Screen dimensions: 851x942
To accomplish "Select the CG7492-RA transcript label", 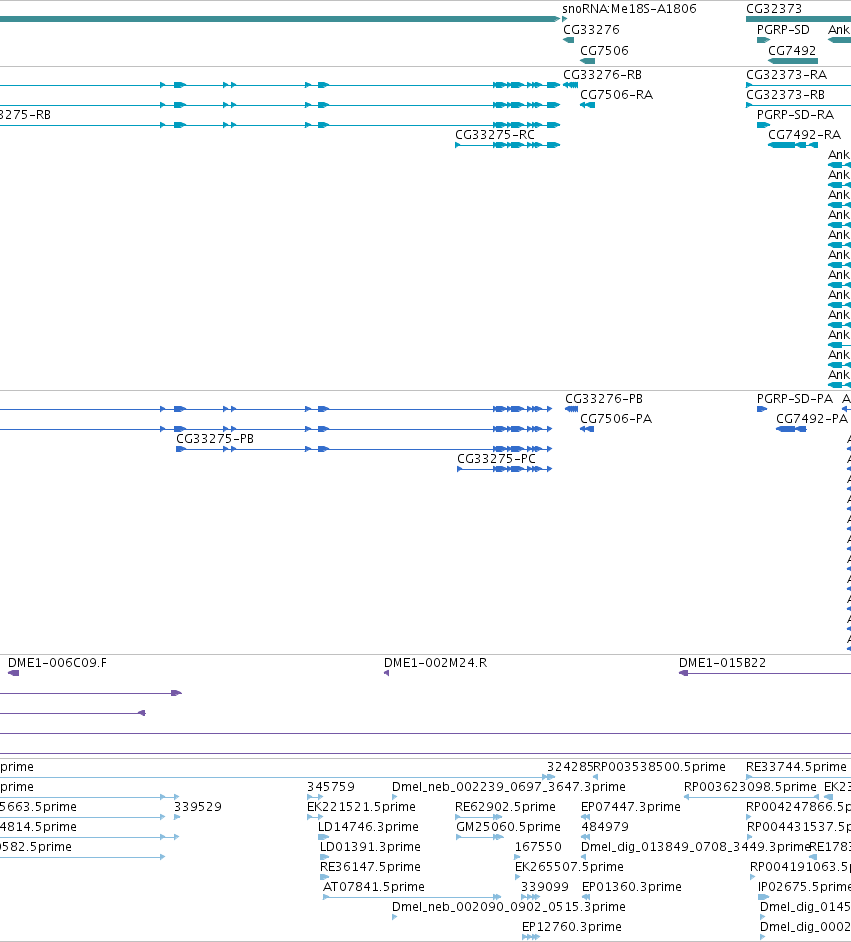I will (804, 135).
